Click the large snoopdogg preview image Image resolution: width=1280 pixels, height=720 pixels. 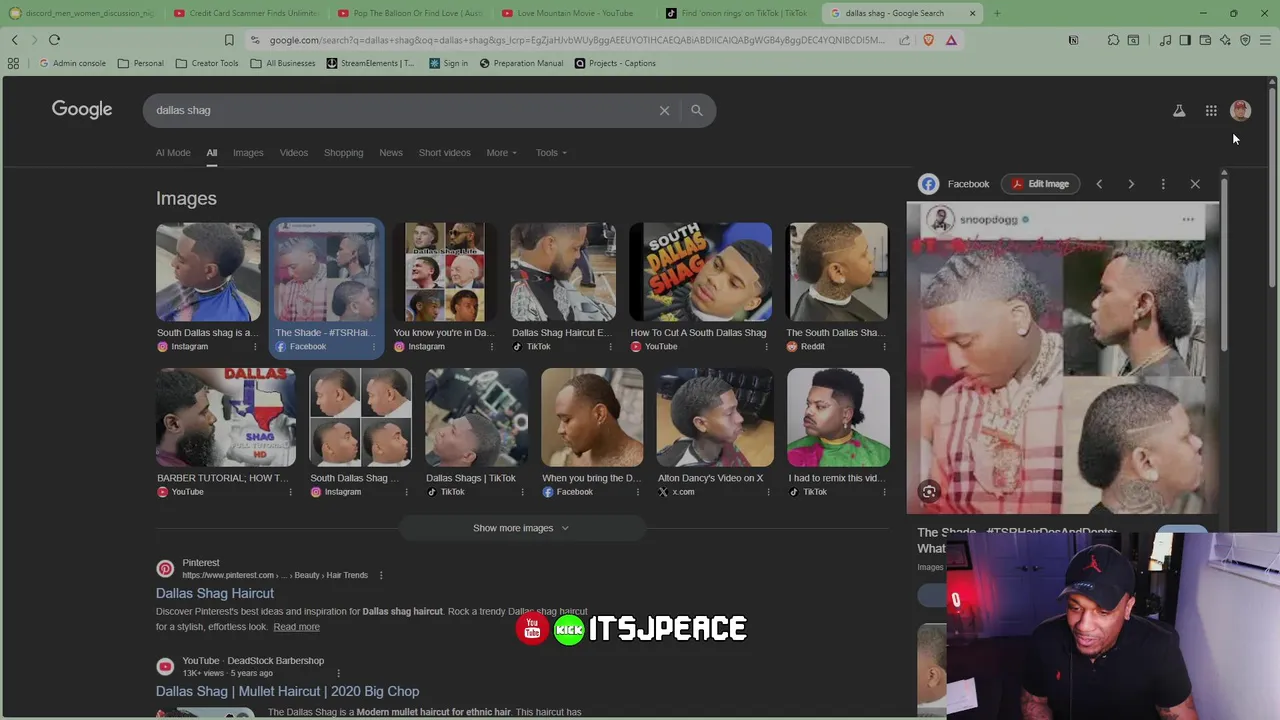tap(1062, 358)
